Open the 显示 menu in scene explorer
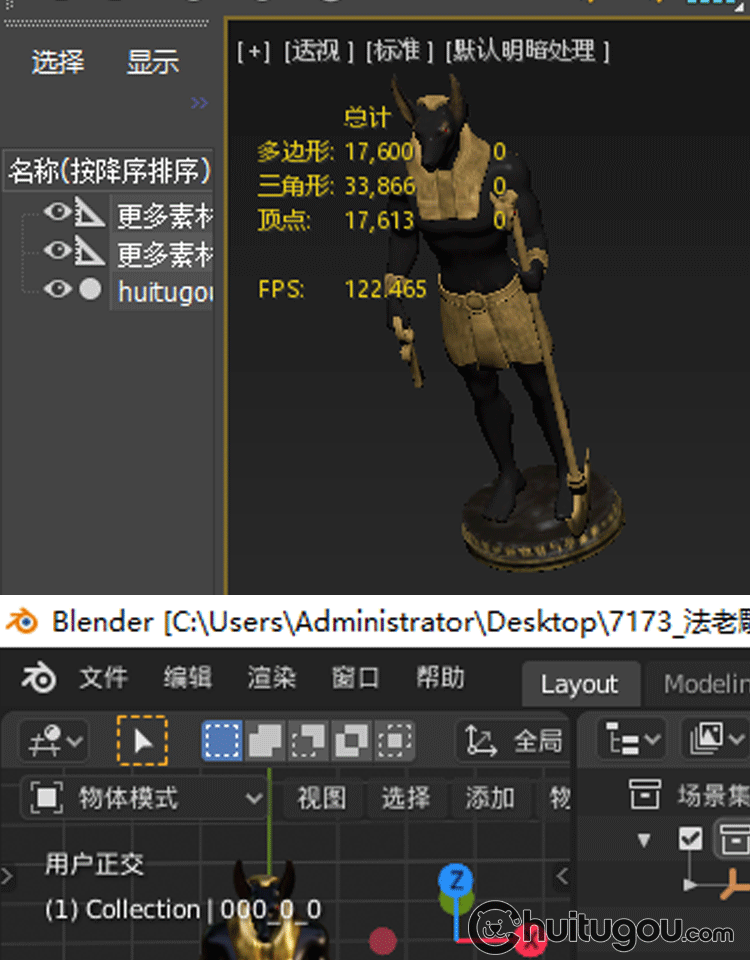The height and width of the screenshot is (960, 750). (x=152, y=62)
